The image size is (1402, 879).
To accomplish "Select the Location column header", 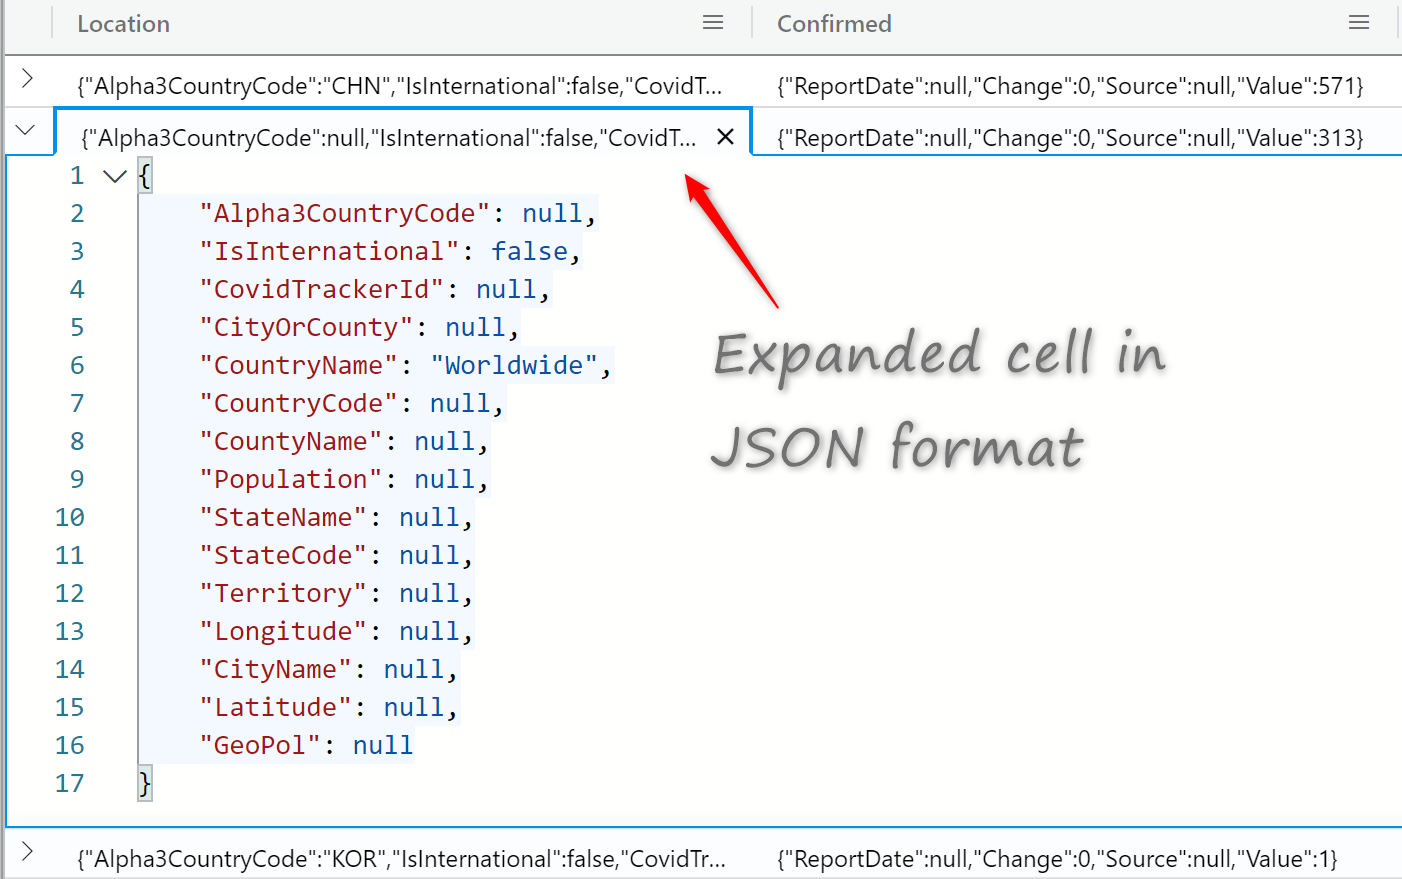I will pyautogui.click(x=123, y=23).
